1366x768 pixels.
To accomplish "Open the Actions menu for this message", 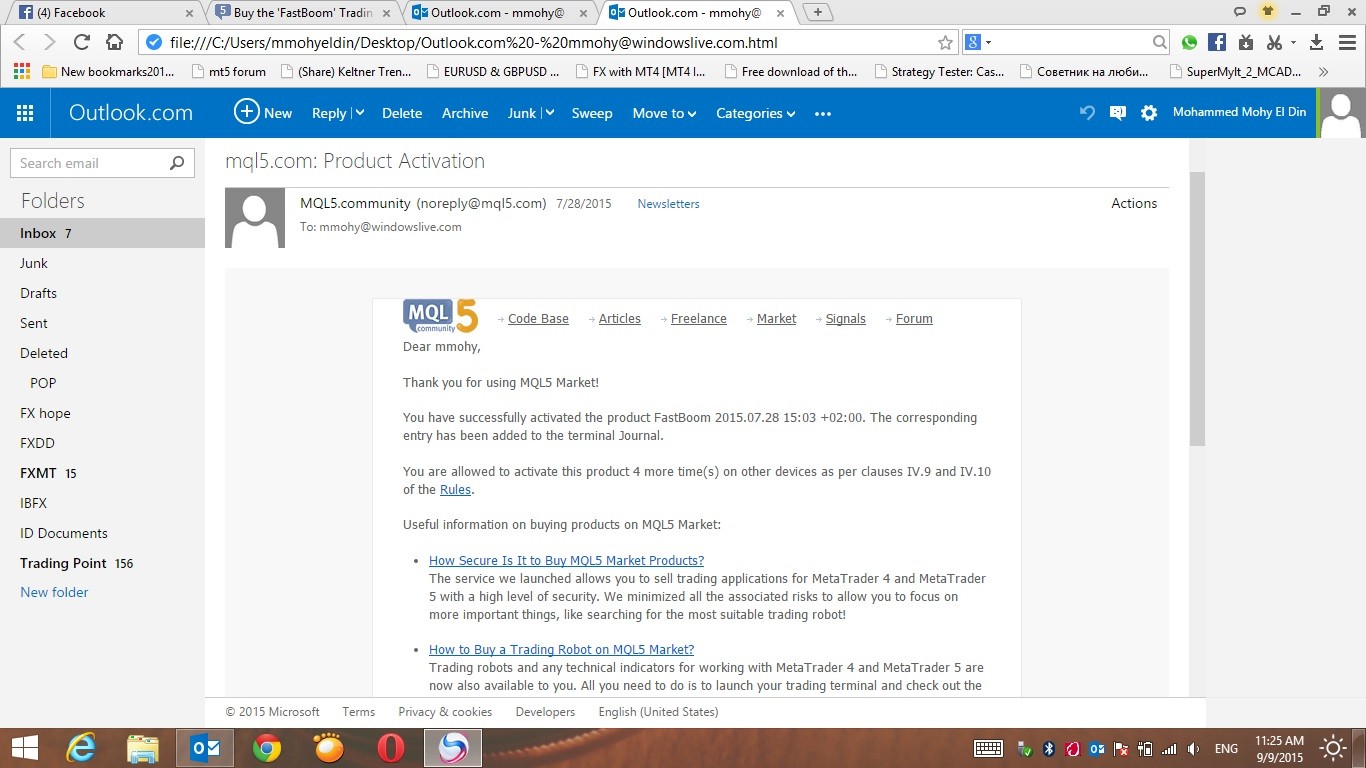I will pyautogui.click(x=1134, y=203).
